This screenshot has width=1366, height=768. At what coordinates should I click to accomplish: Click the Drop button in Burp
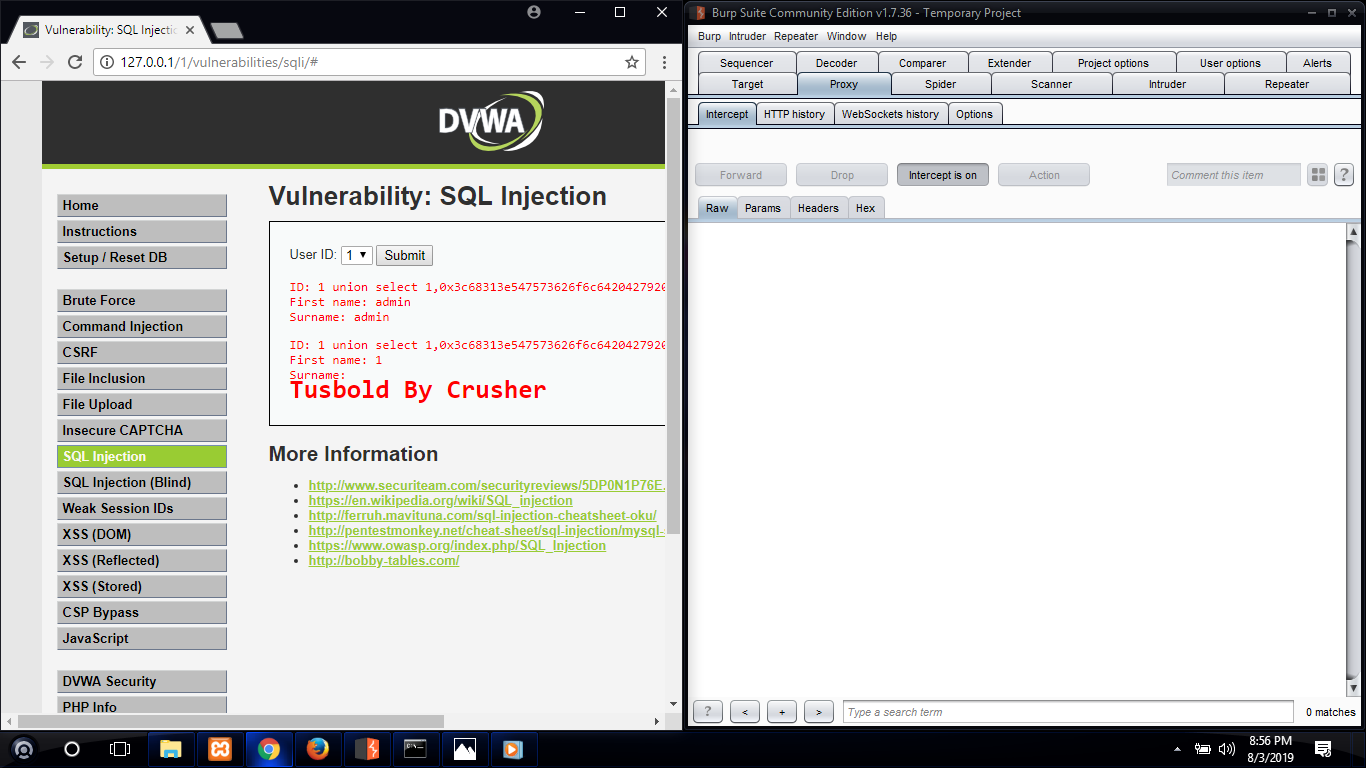pos(842,175)
